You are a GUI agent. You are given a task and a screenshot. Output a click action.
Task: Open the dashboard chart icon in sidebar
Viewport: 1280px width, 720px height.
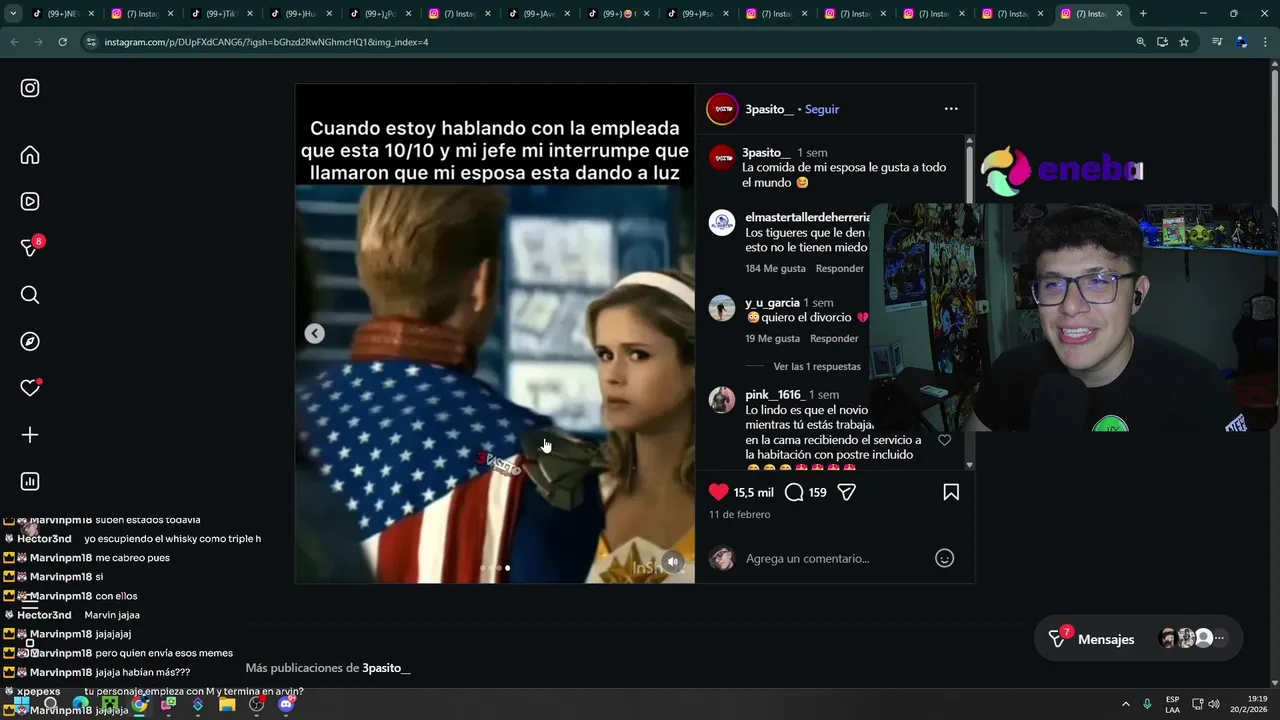(30, 481)
